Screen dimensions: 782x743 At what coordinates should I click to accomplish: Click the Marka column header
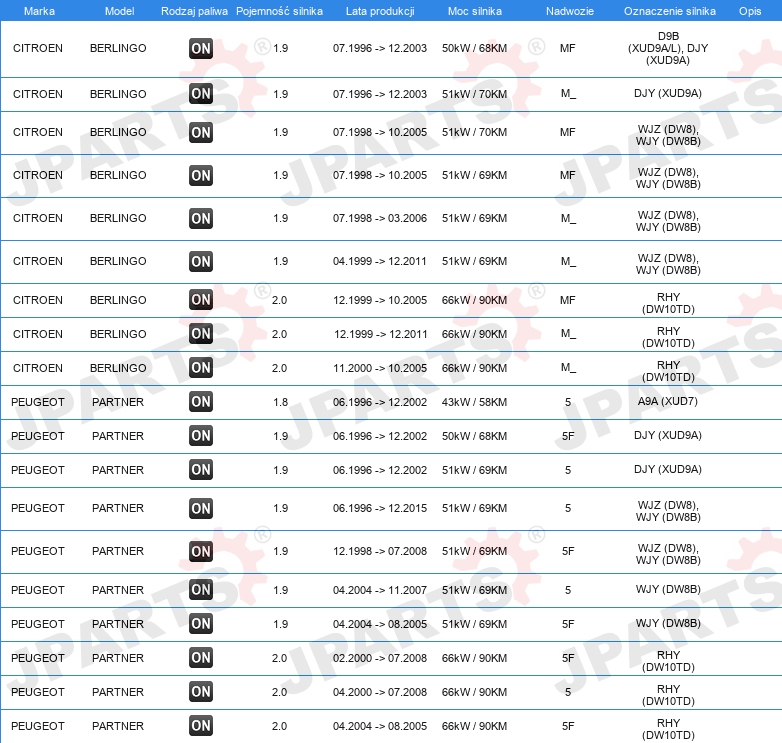pos(39,11)
